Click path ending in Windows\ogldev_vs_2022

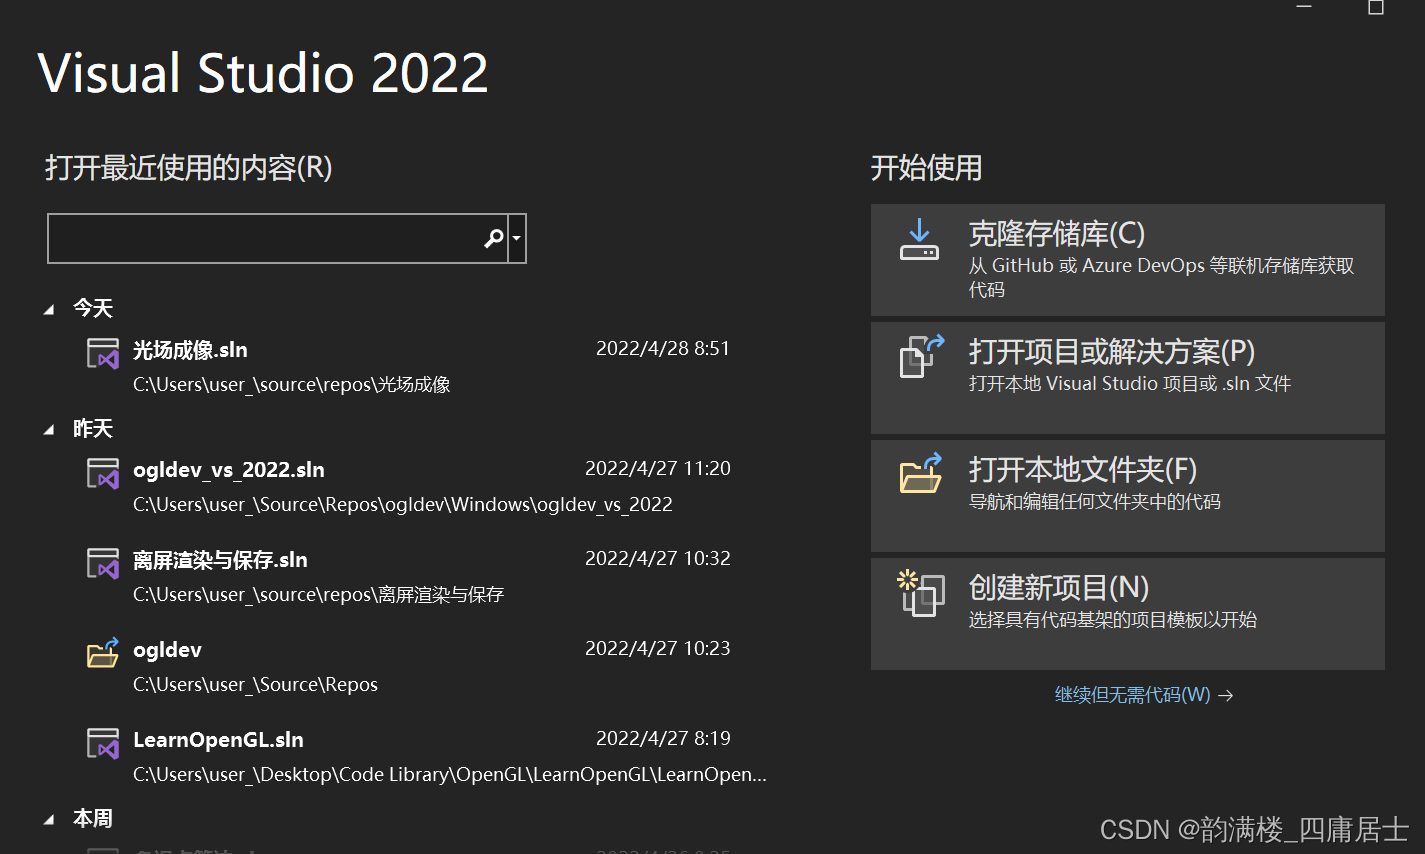(x=403, y=505)
